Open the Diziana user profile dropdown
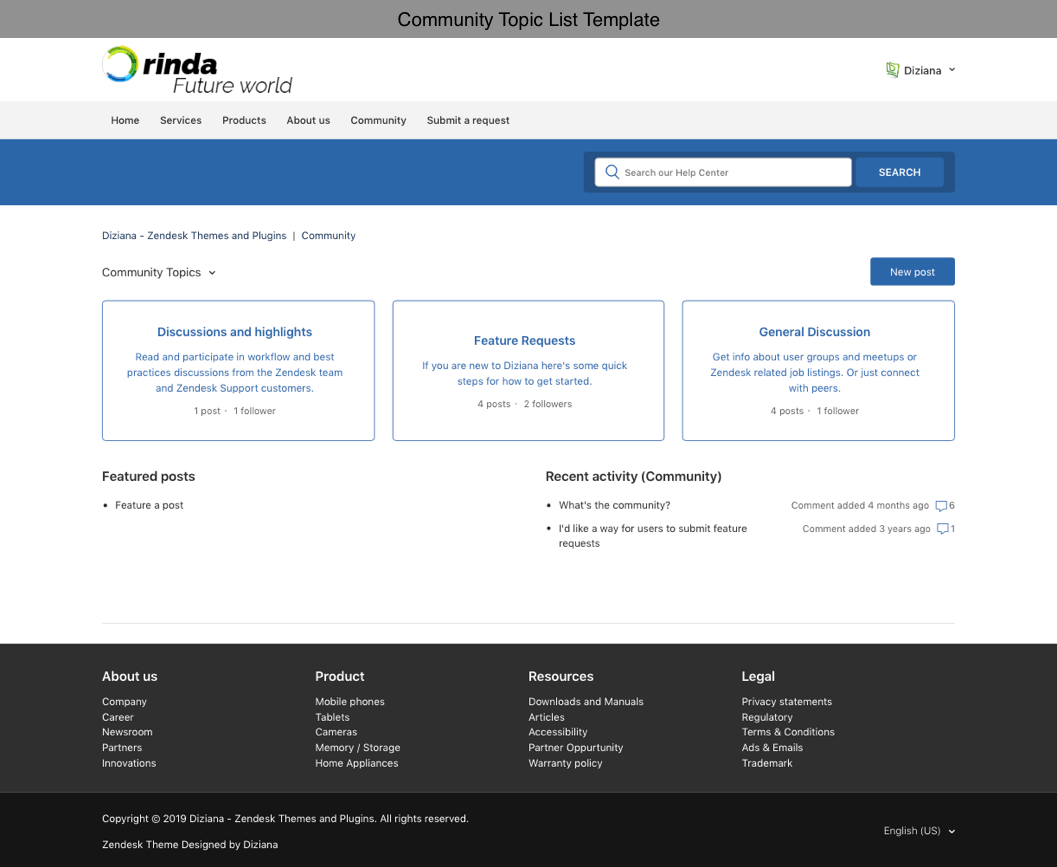The height and width of the screenshot is (867, 1057). pyautogui.click(x=921, y=70)
